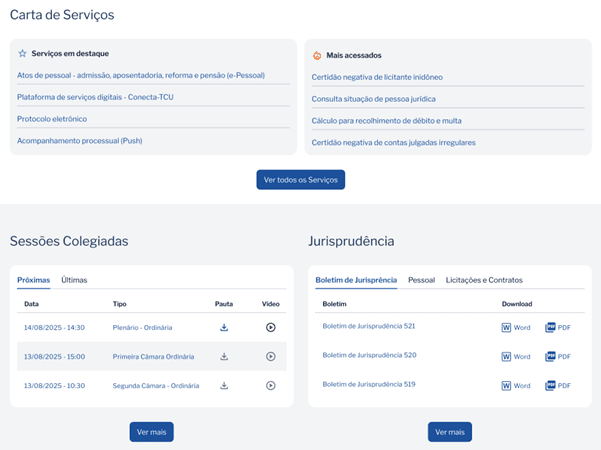Click Ver mais under Jurisprudência
The image size is (601, 450).
click(x=449, y=432)
